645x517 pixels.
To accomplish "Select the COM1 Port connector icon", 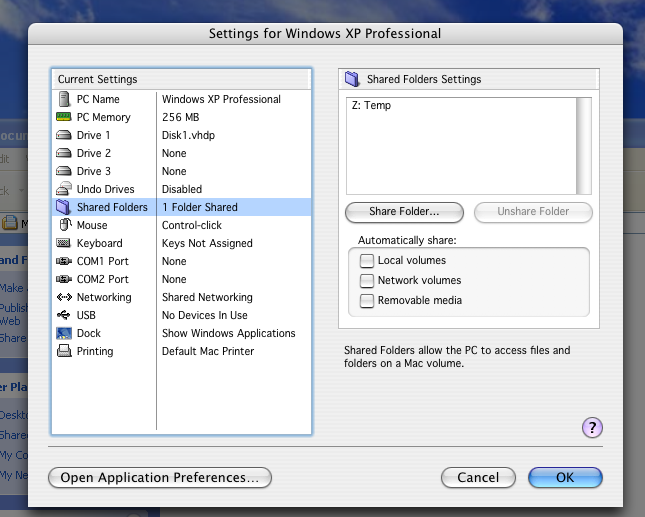I will point(64,261).
